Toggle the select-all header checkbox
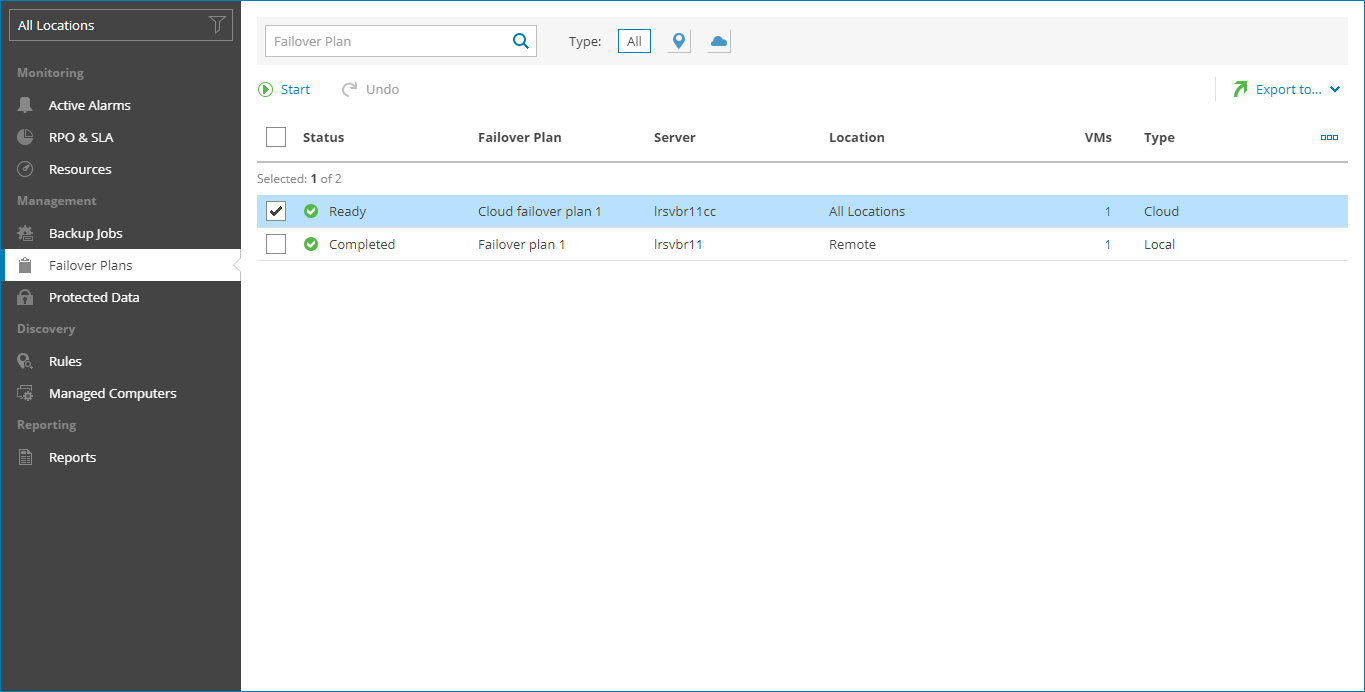 (276, 137)
